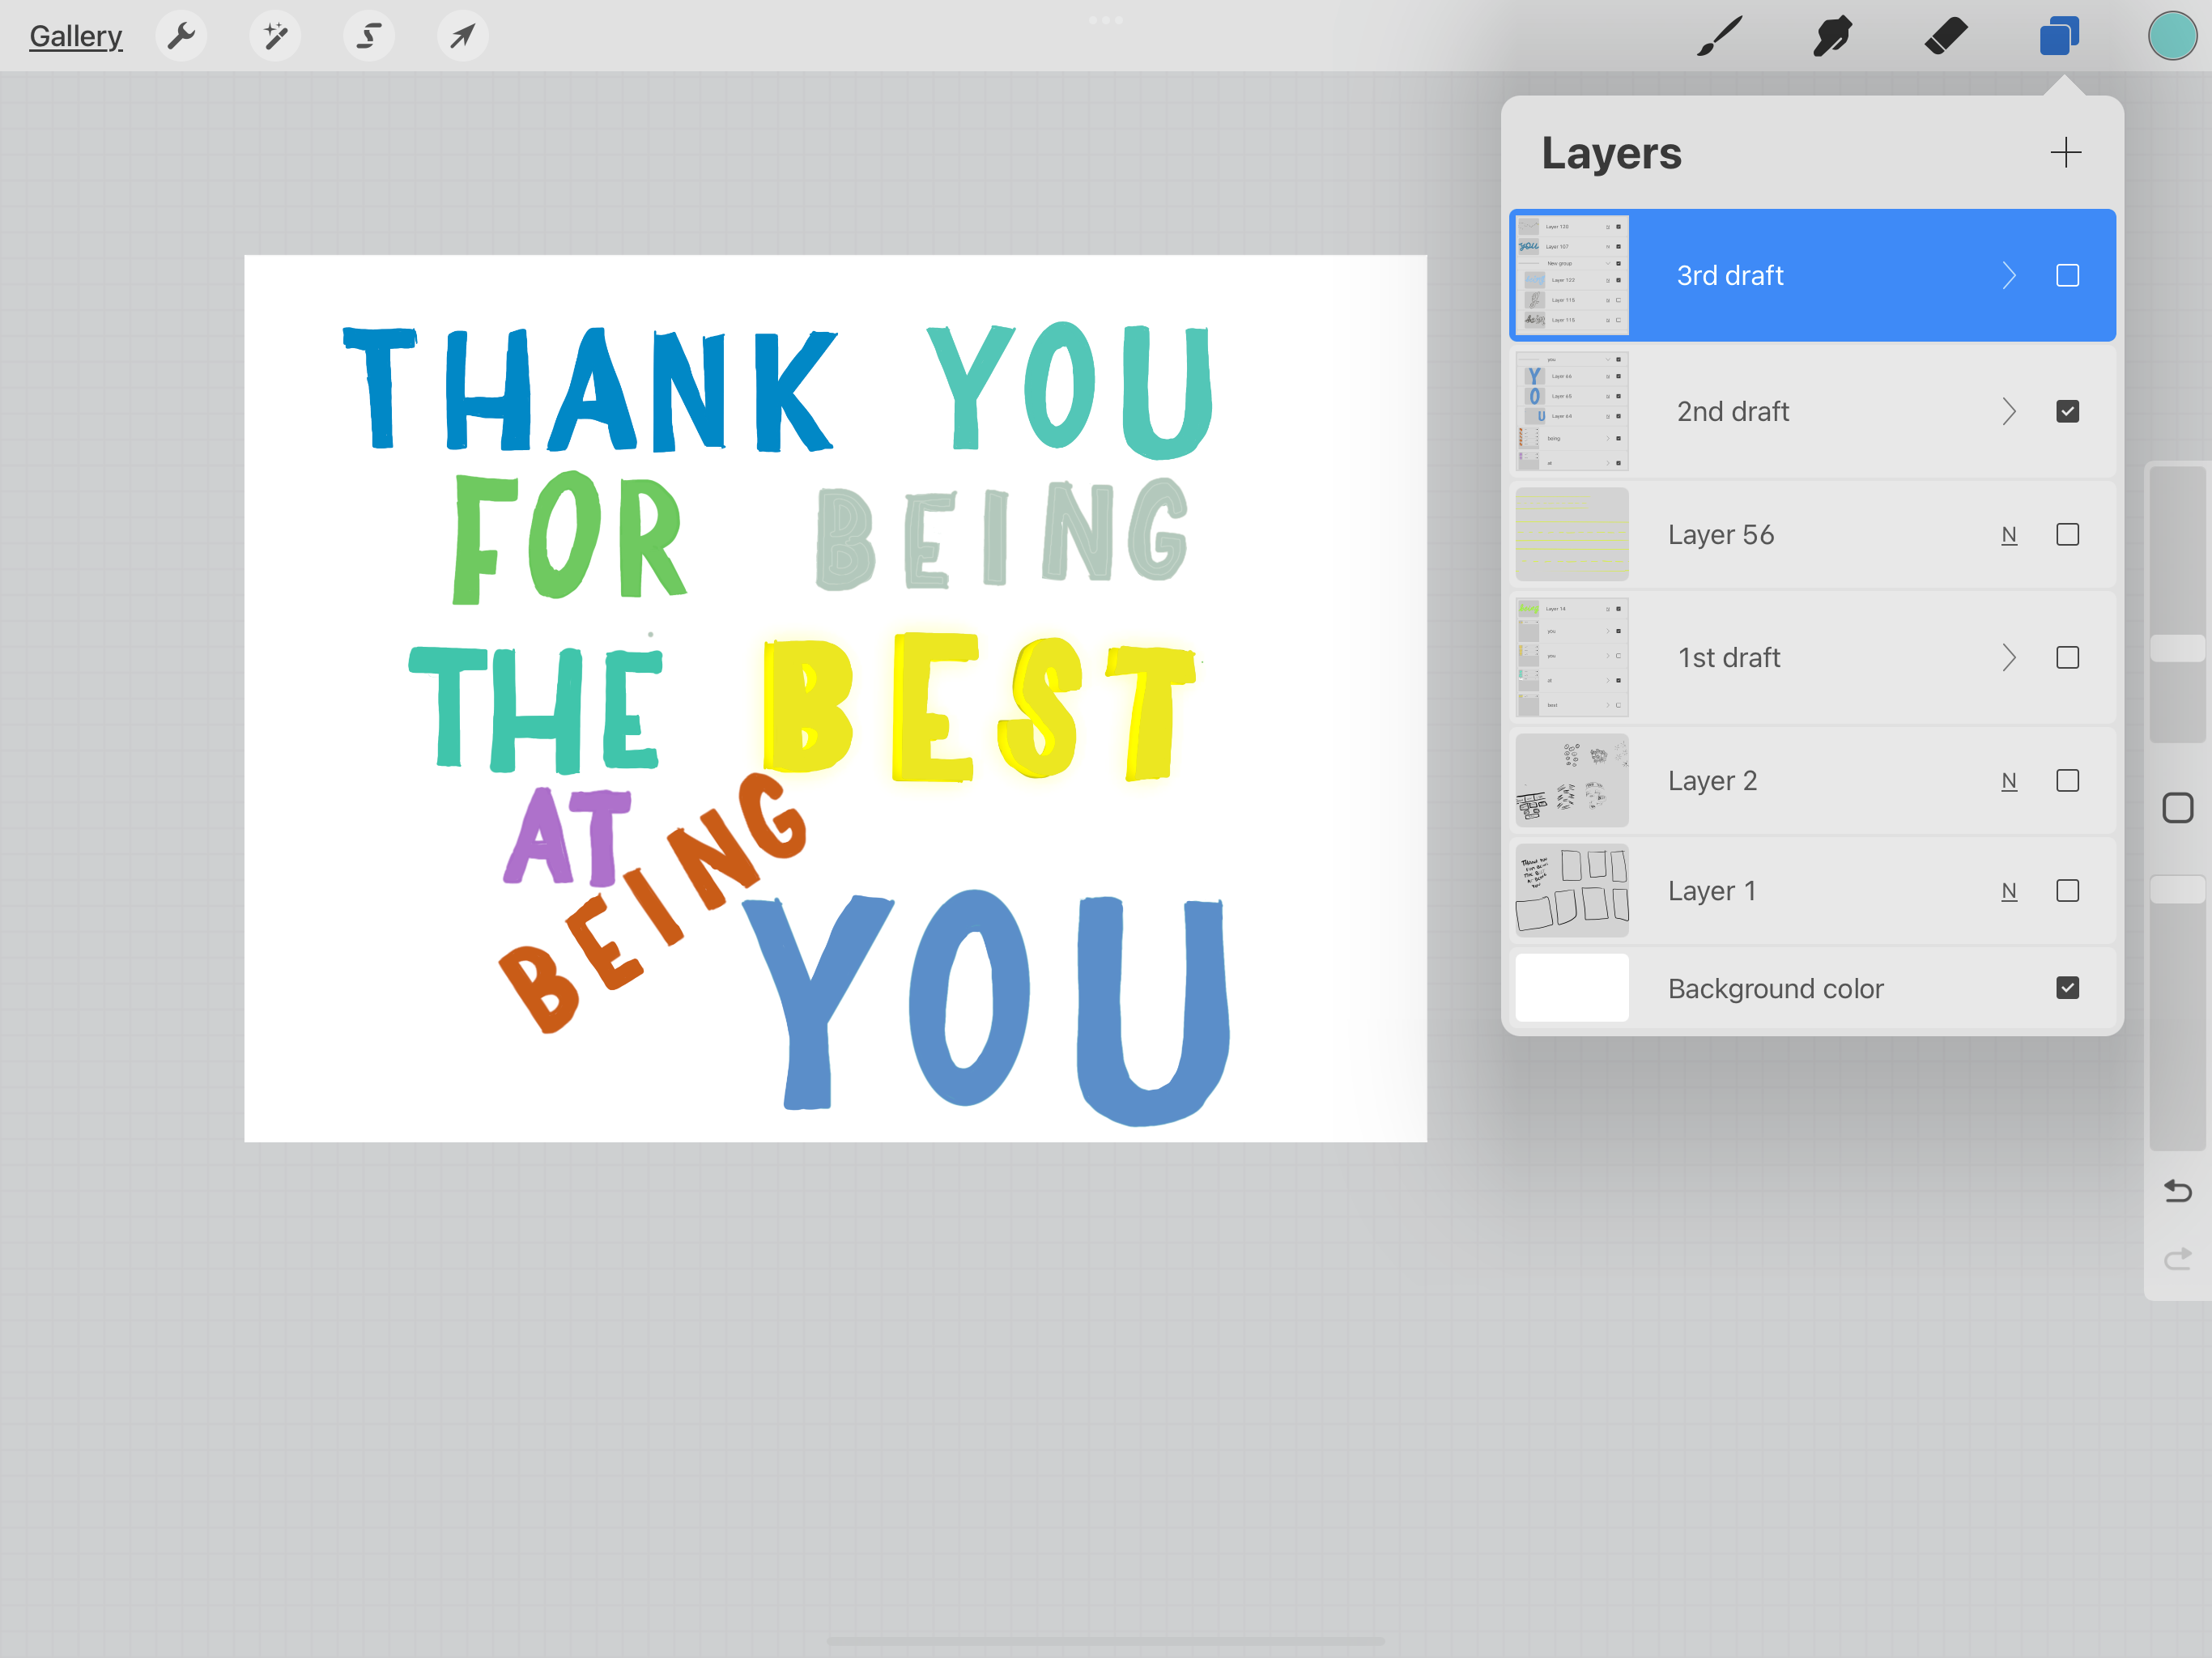Select the 'Layer 56' name
Image resolution: width=2212 pixels, height=1658 pixels.
[1720, 535]
